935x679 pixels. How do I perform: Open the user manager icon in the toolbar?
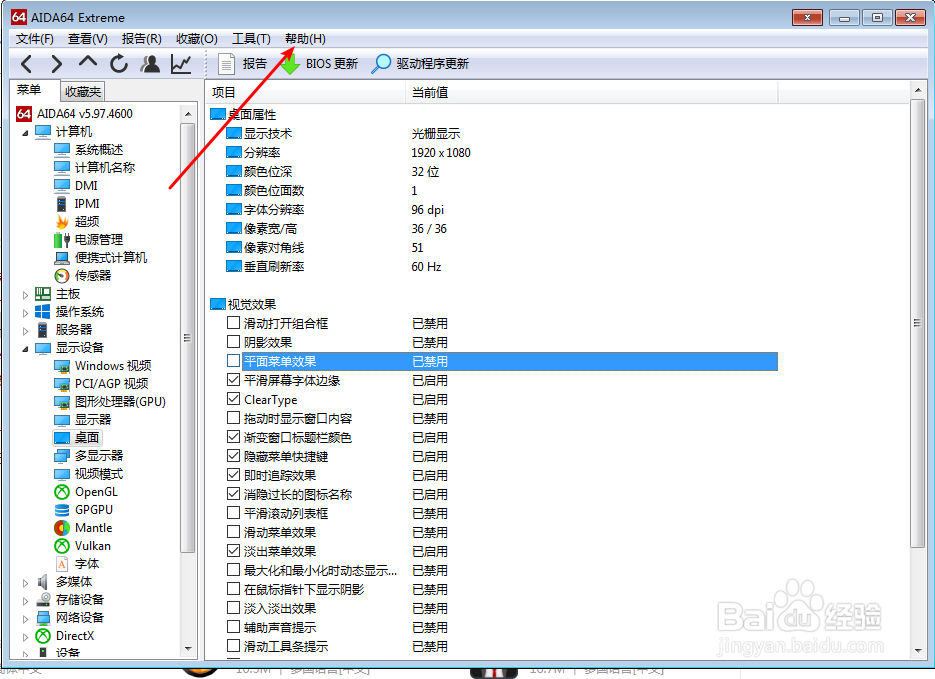point(150,63)
